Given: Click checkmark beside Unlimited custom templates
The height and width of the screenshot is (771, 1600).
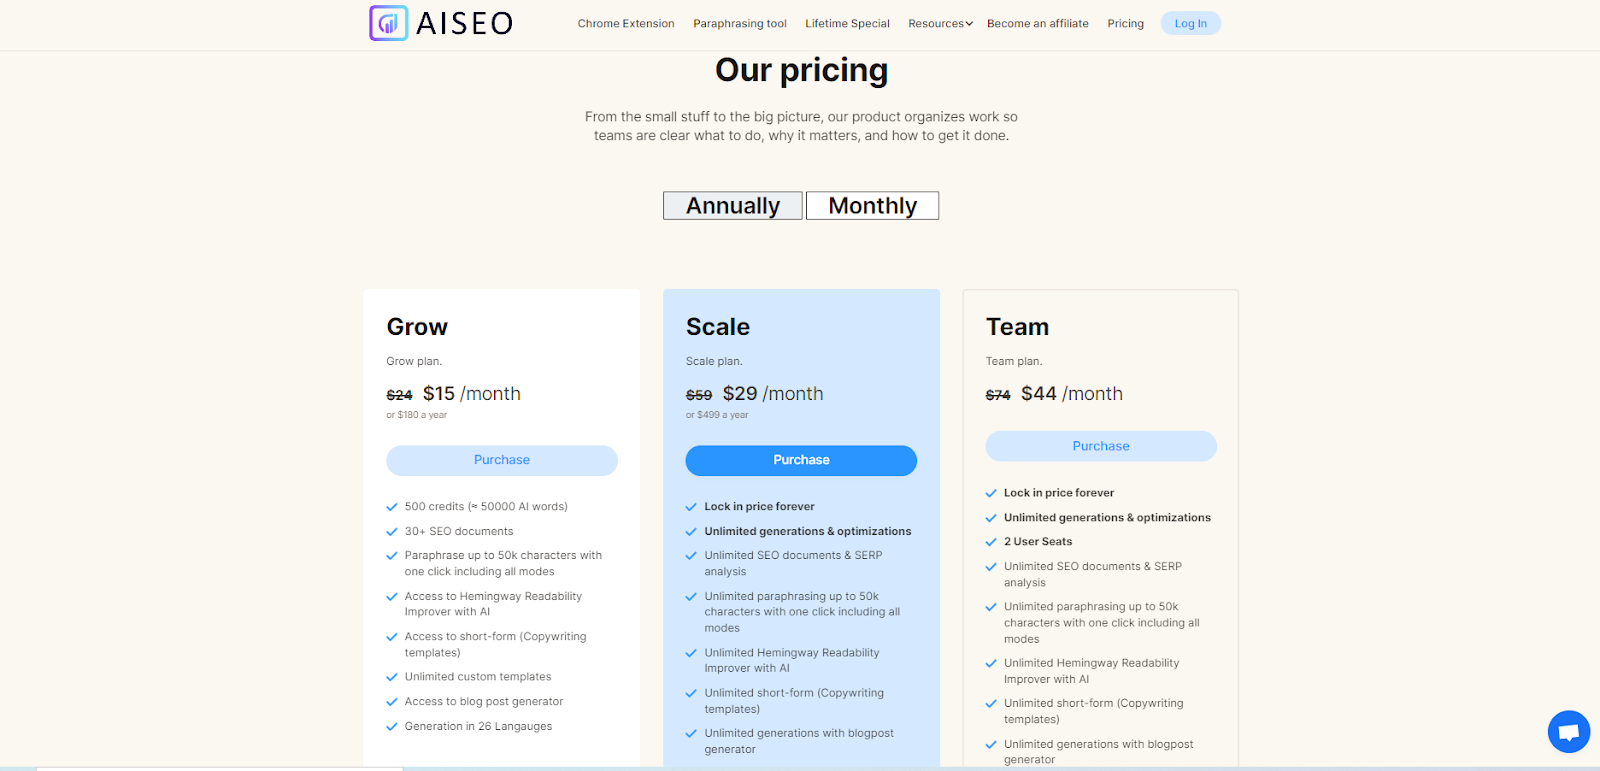Looking at the screenshot, I should pyautogui.click(x=392, y=677).
